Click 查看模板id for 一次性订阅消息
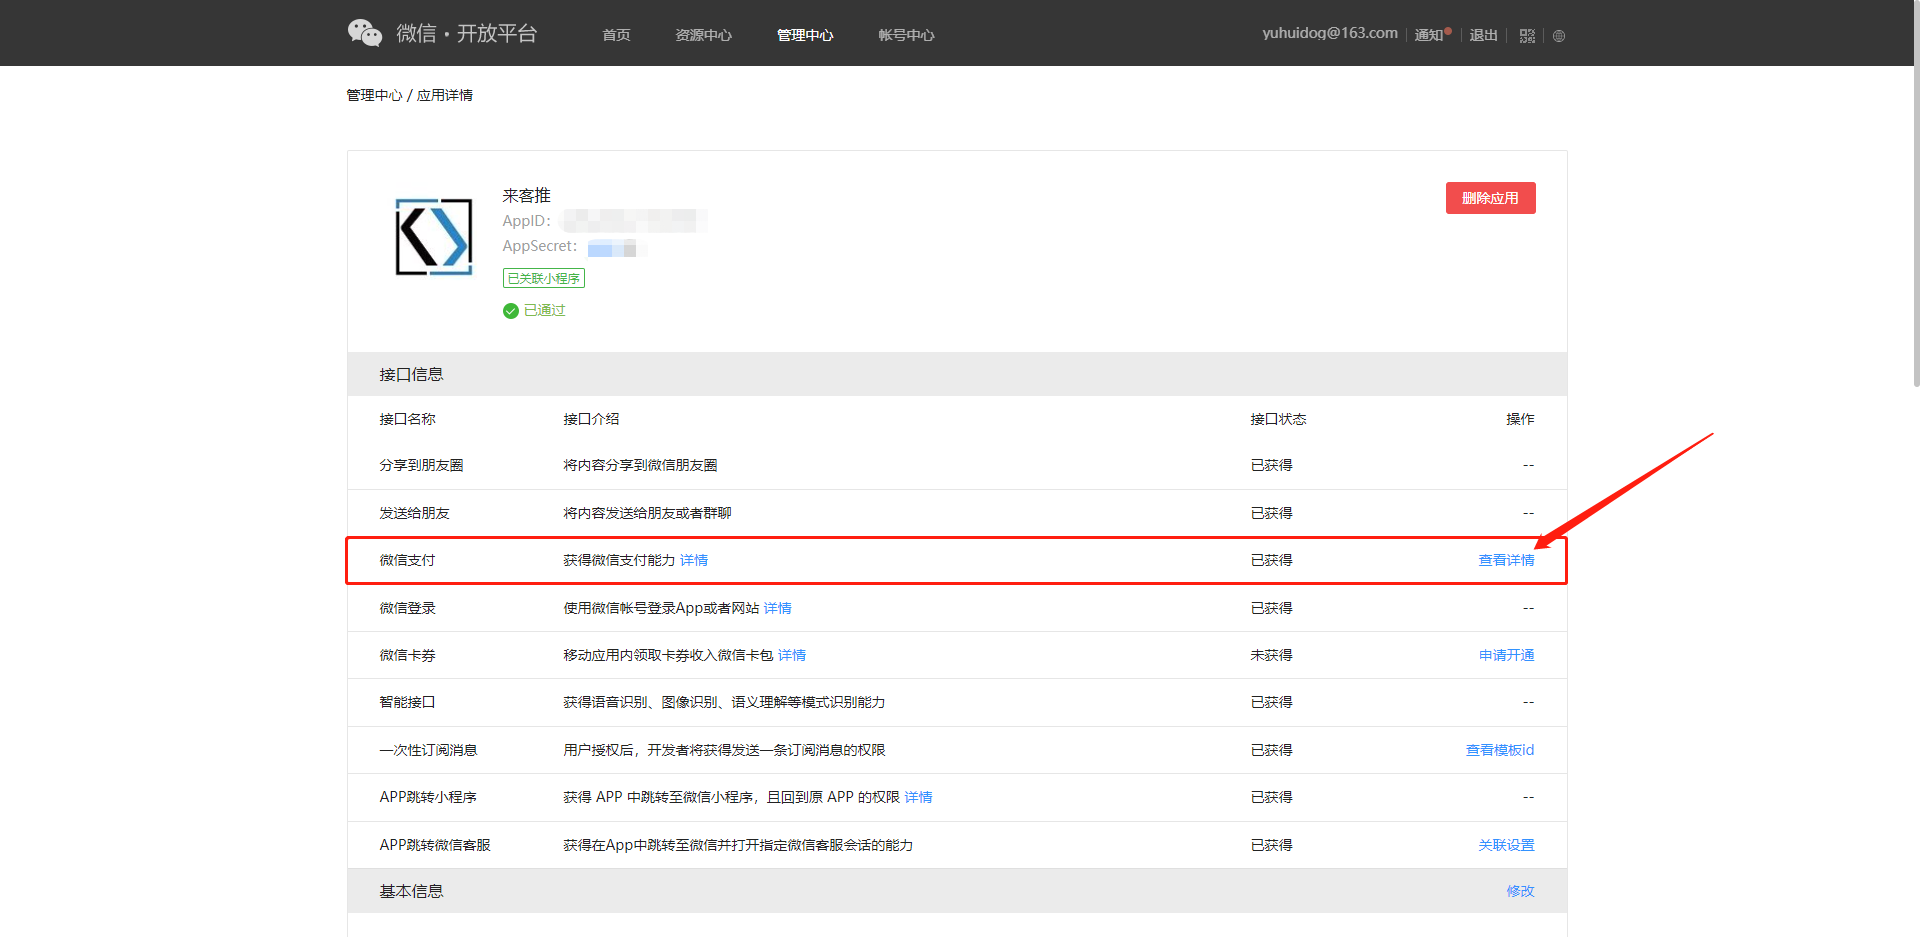The width and height of the screenshot is (1920, 937). (x=1500, y=750)
